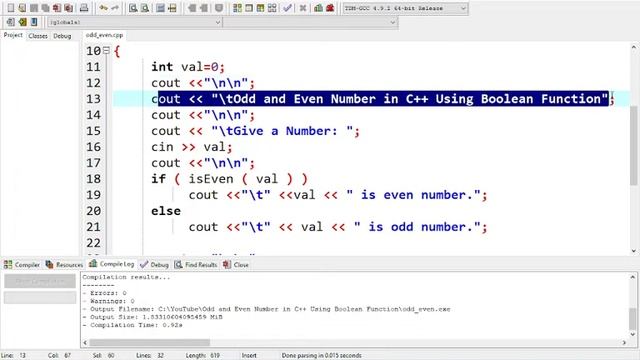
Task: Click the Run program toolbar icon
Action: point(249,8)
